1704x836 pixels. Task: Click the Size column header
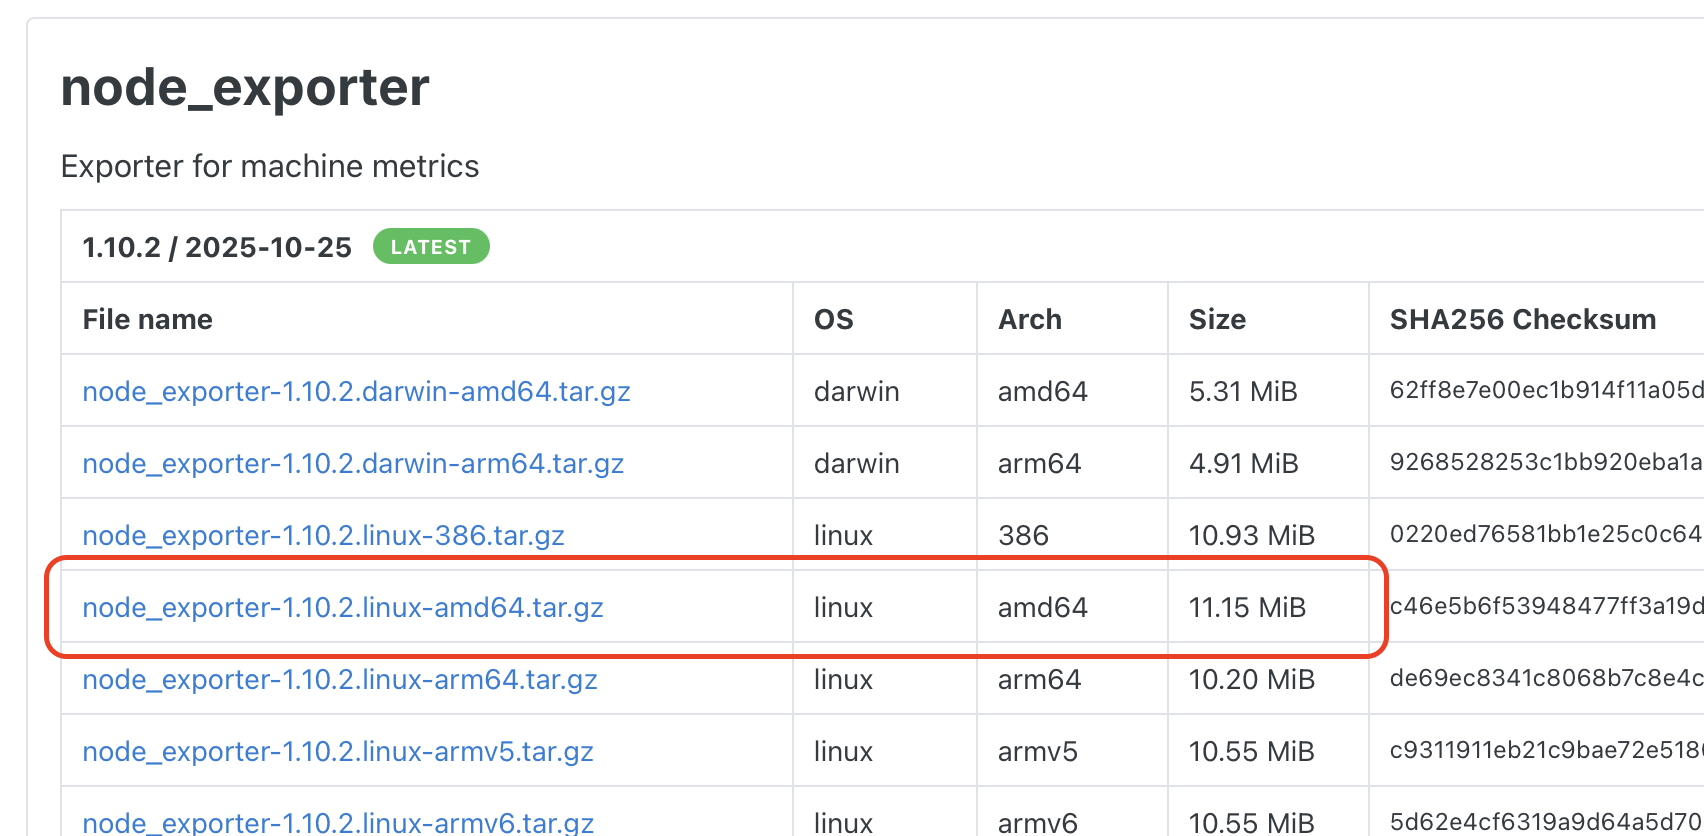coord(1217,319)
